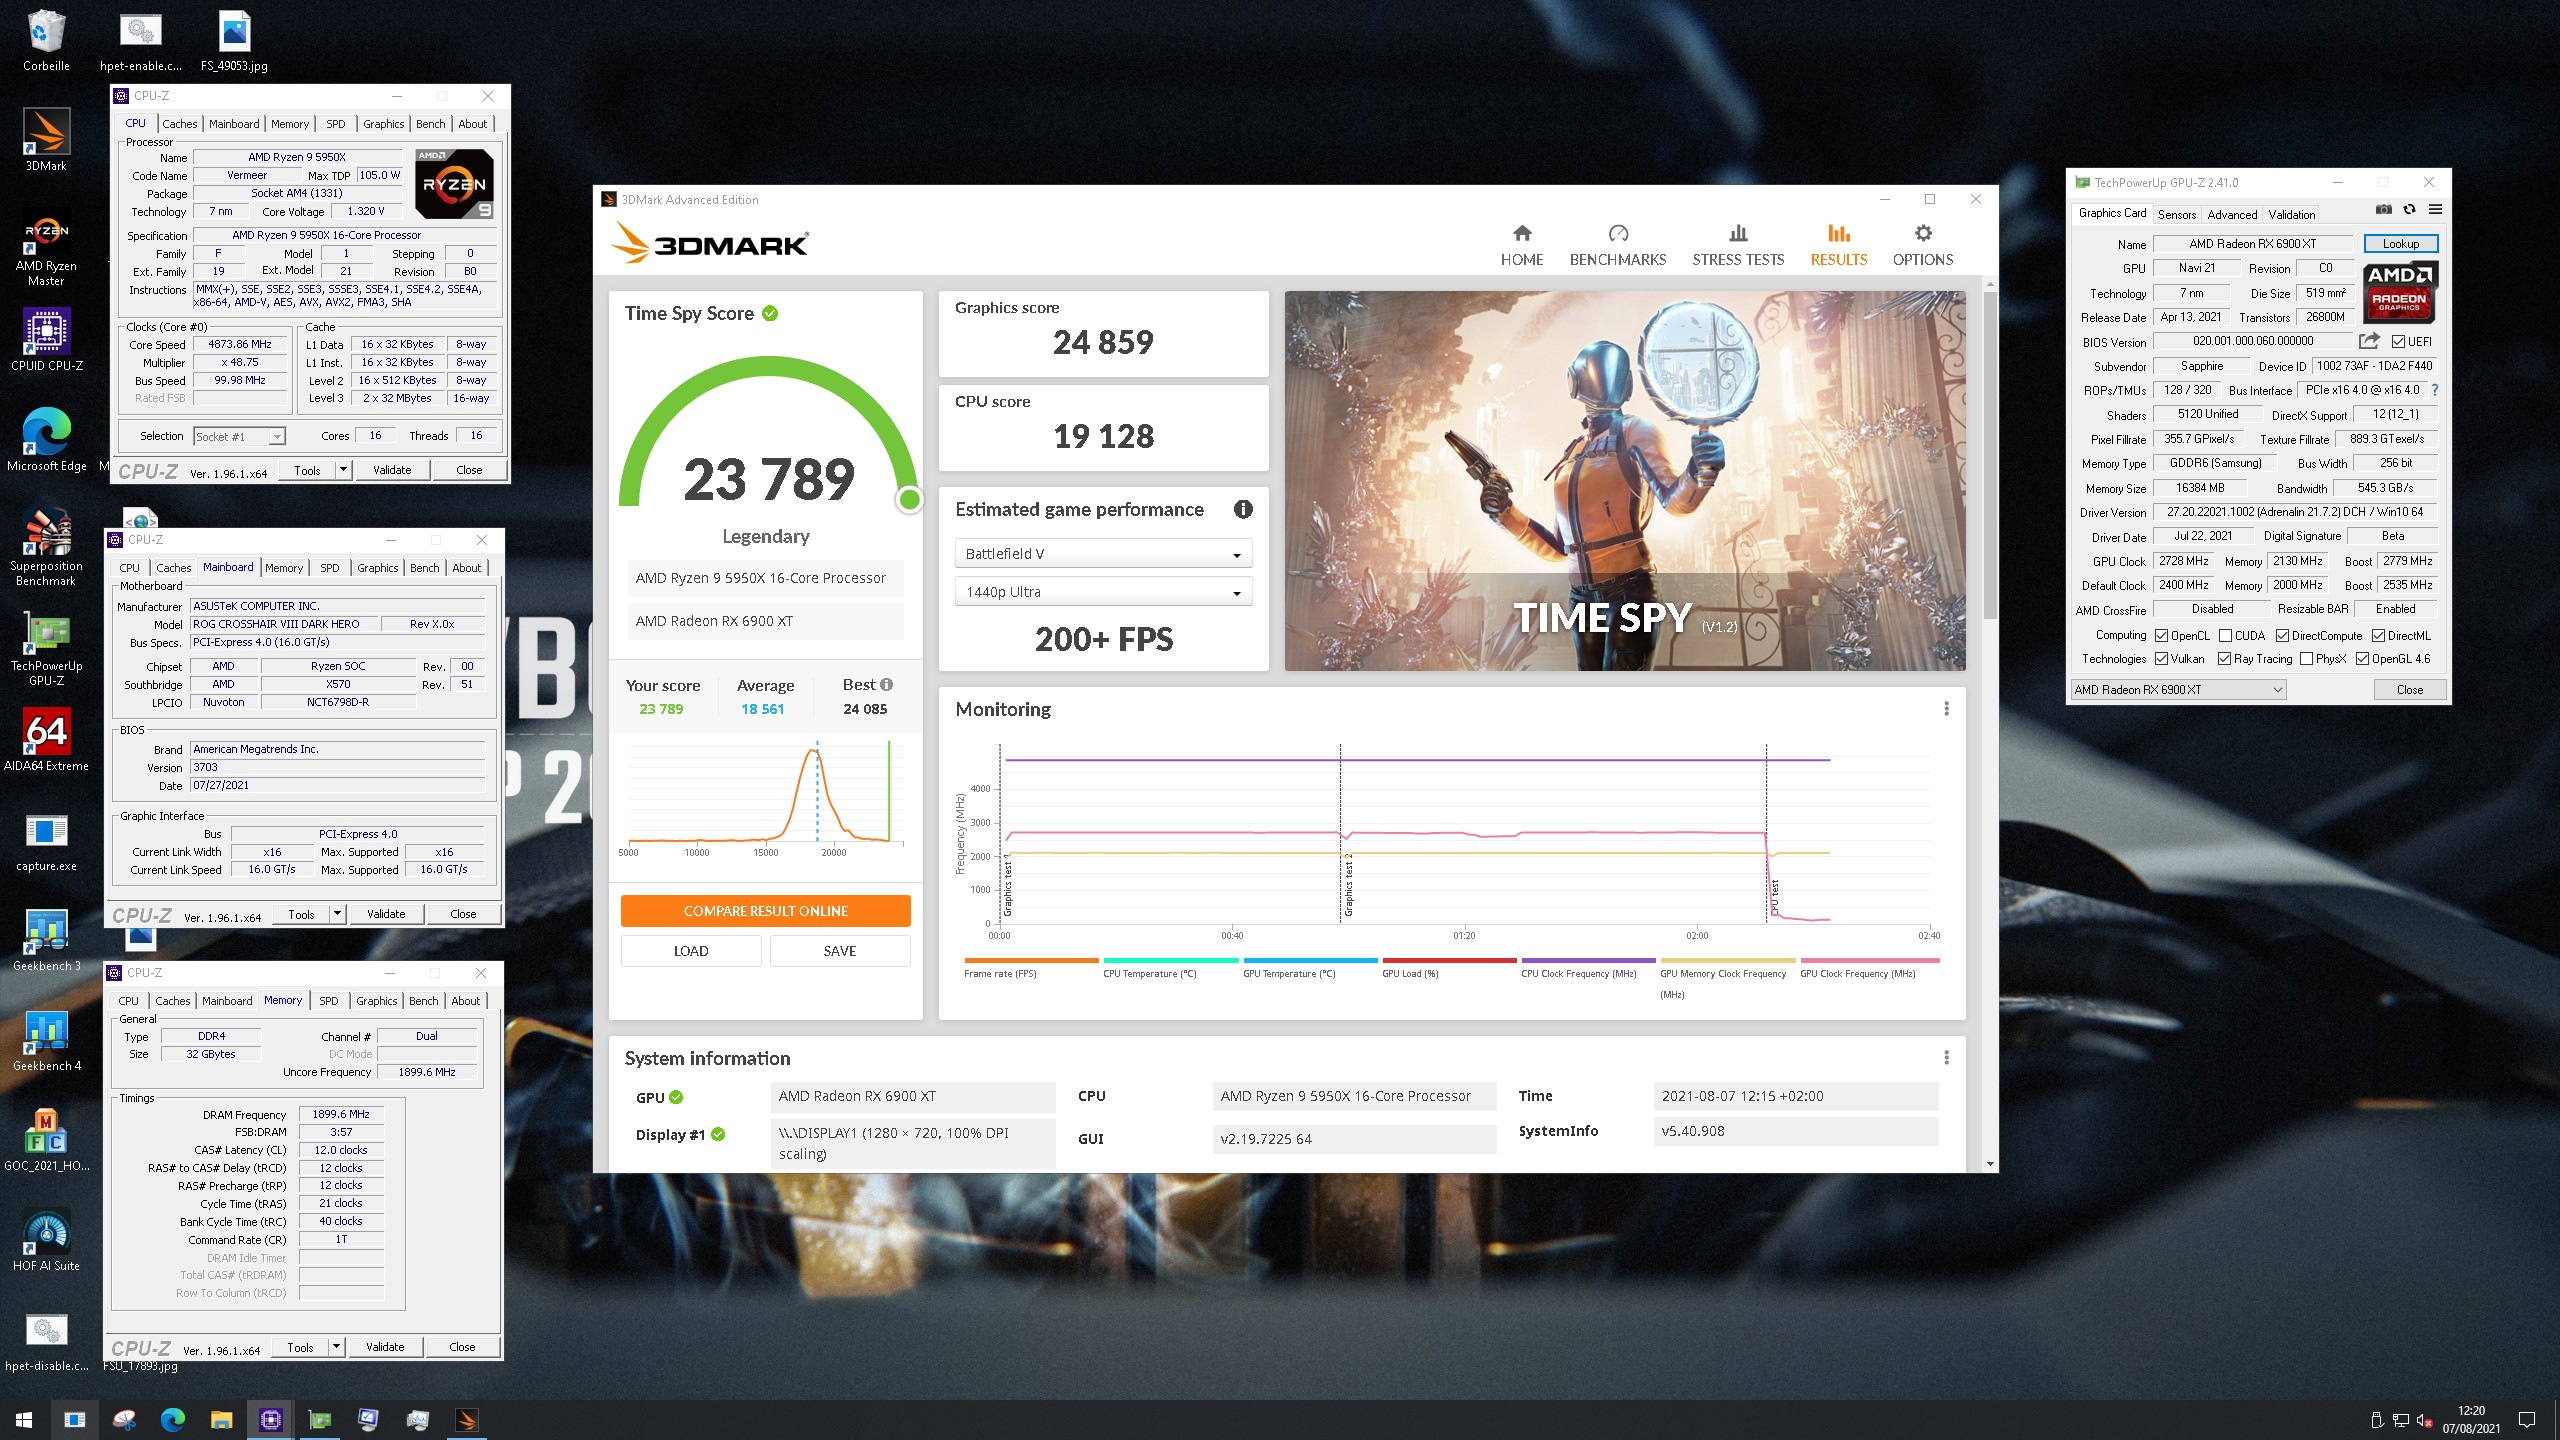Click the CPU Clock Frequency legend swatch
The width and height of the screenshot is (2560, 1440).
[x=1588, y=960]
